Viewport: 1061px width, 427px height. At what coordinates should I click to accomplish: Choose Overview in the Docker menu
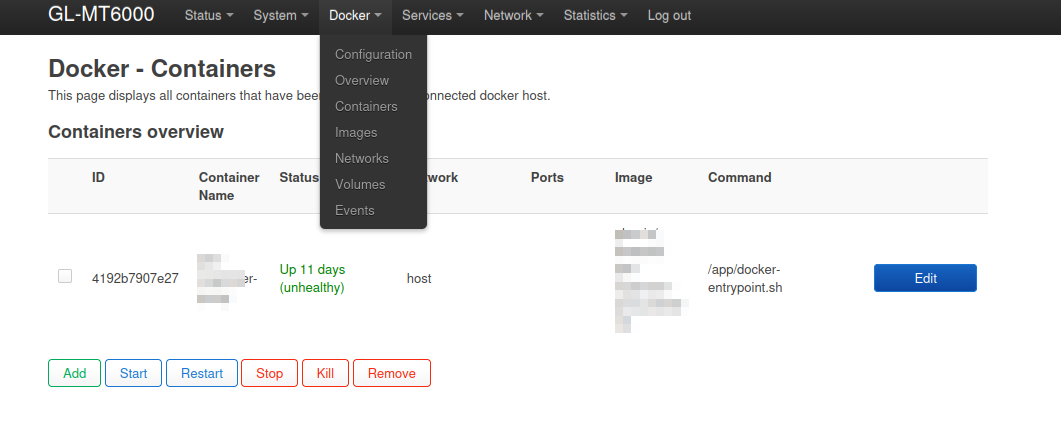click(362, 80)
